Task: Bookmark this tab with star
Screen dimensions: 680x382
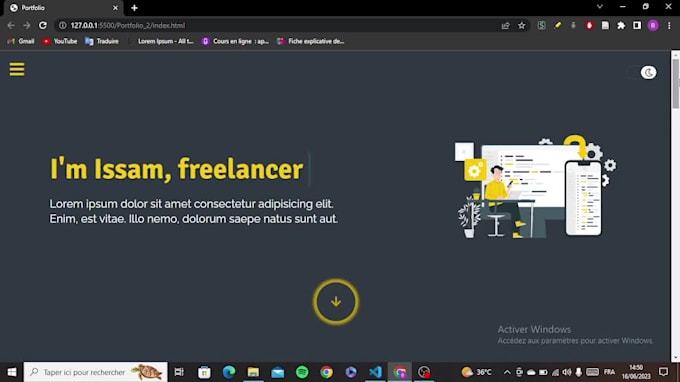Action: pyautogui.click(x=521, y=26)
